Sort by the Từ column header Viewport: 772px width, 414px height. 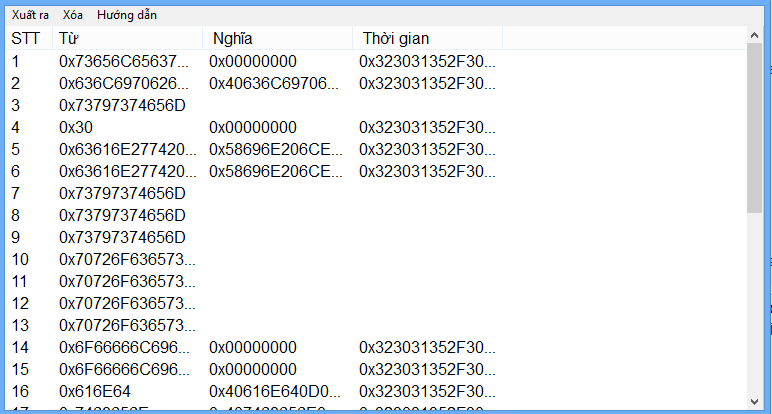coord(128,38)
